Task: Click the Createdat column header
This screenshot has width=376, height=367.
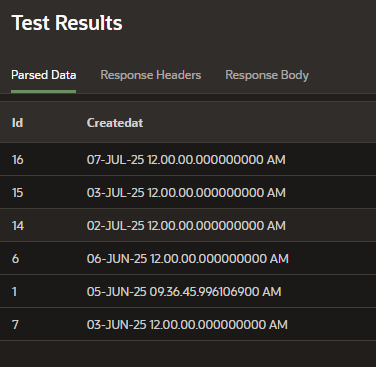Action: click(x=115, y=123)
